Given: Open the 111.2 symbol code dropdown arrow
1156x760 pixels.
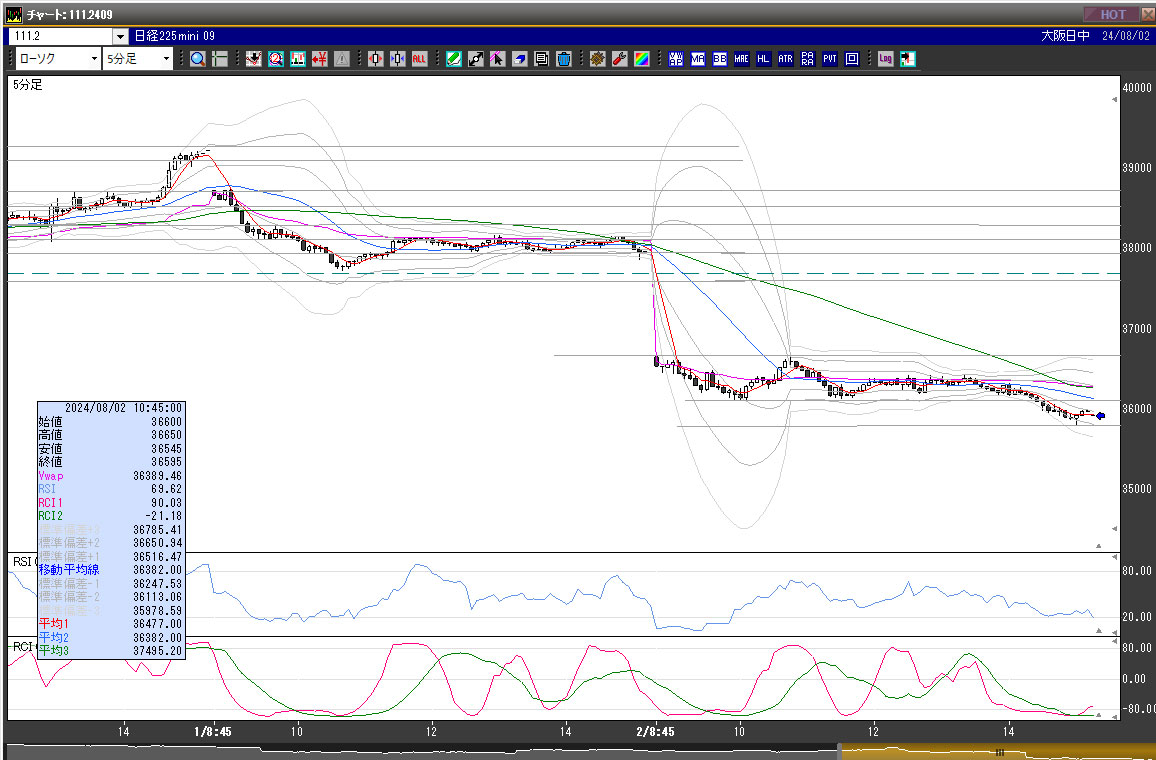Looking at the screenshot, I should [x=121, y=36].
